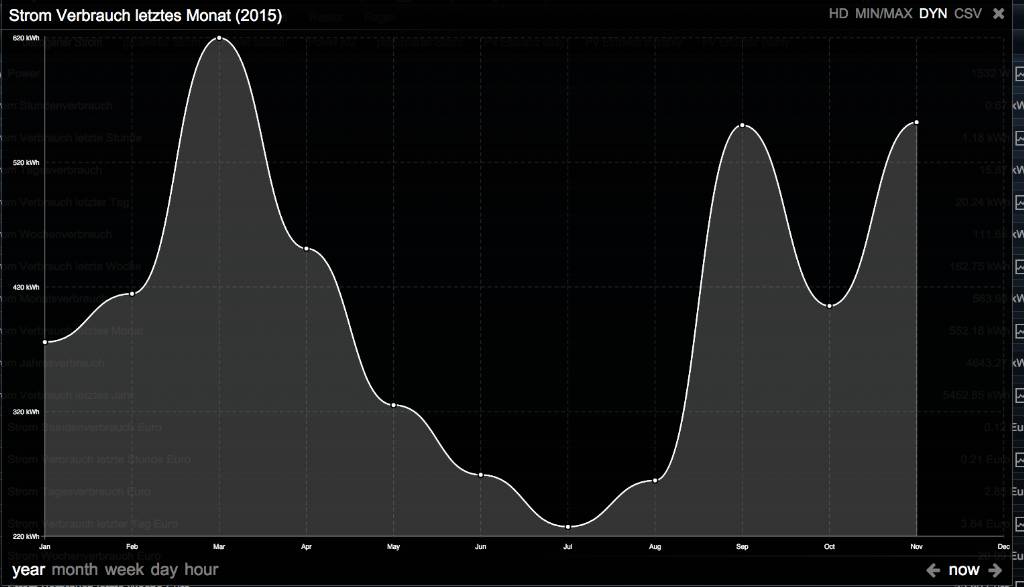Open chart icon beside the 20.24 kWh value
Viewport: 1024px width, 587px height.
click(1018, 202)
